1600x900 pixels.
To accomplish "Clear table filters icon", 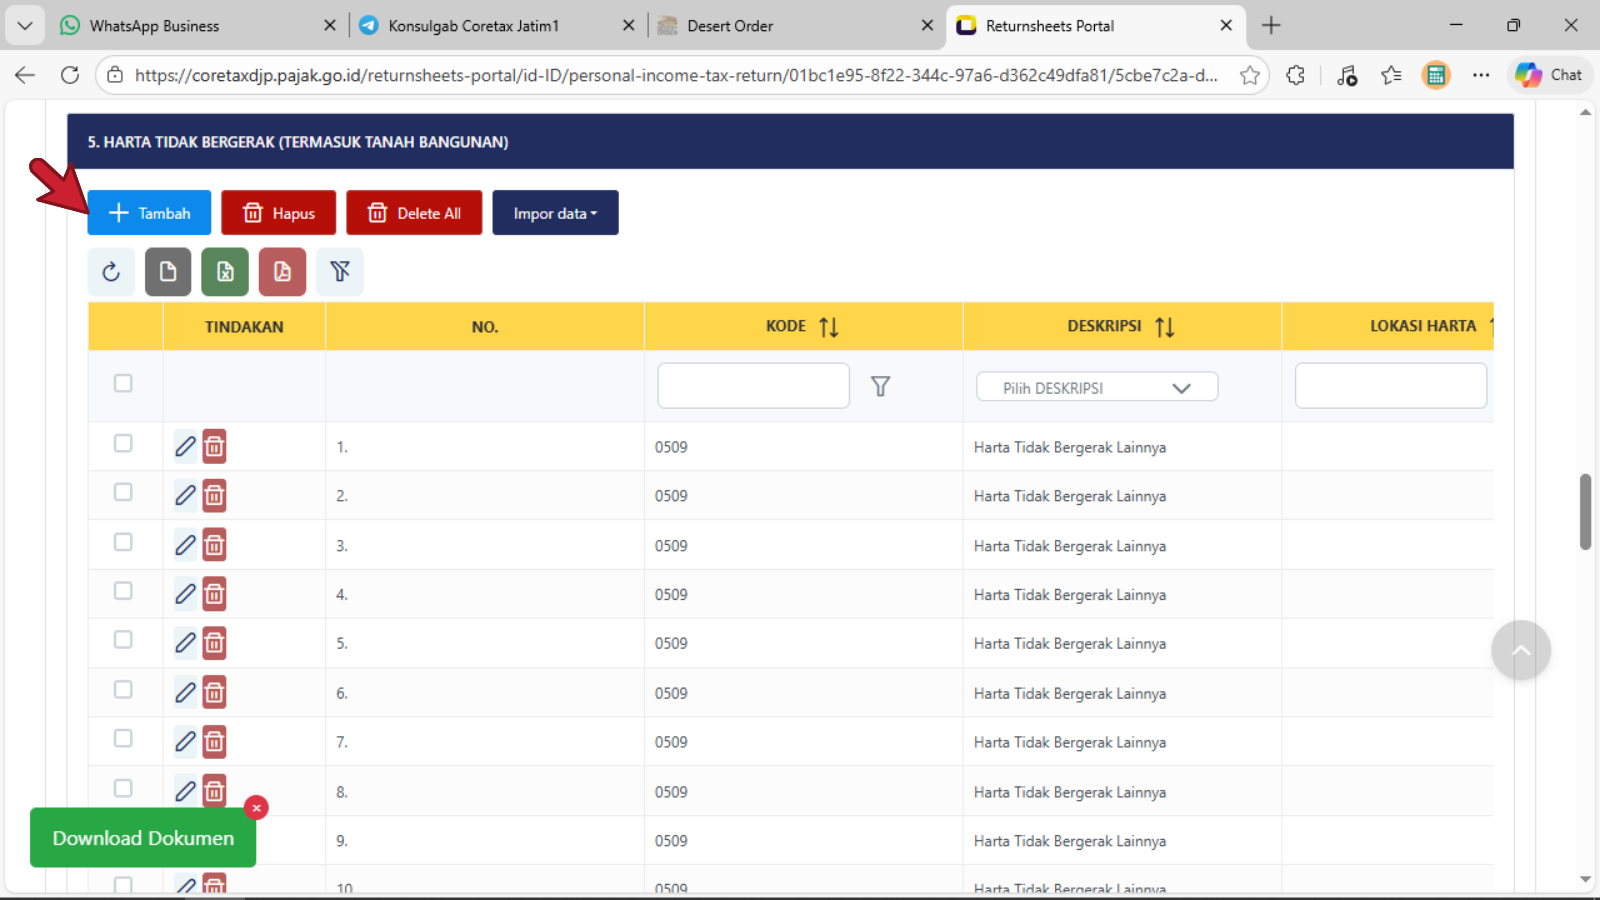I will (x=340, y=272).
